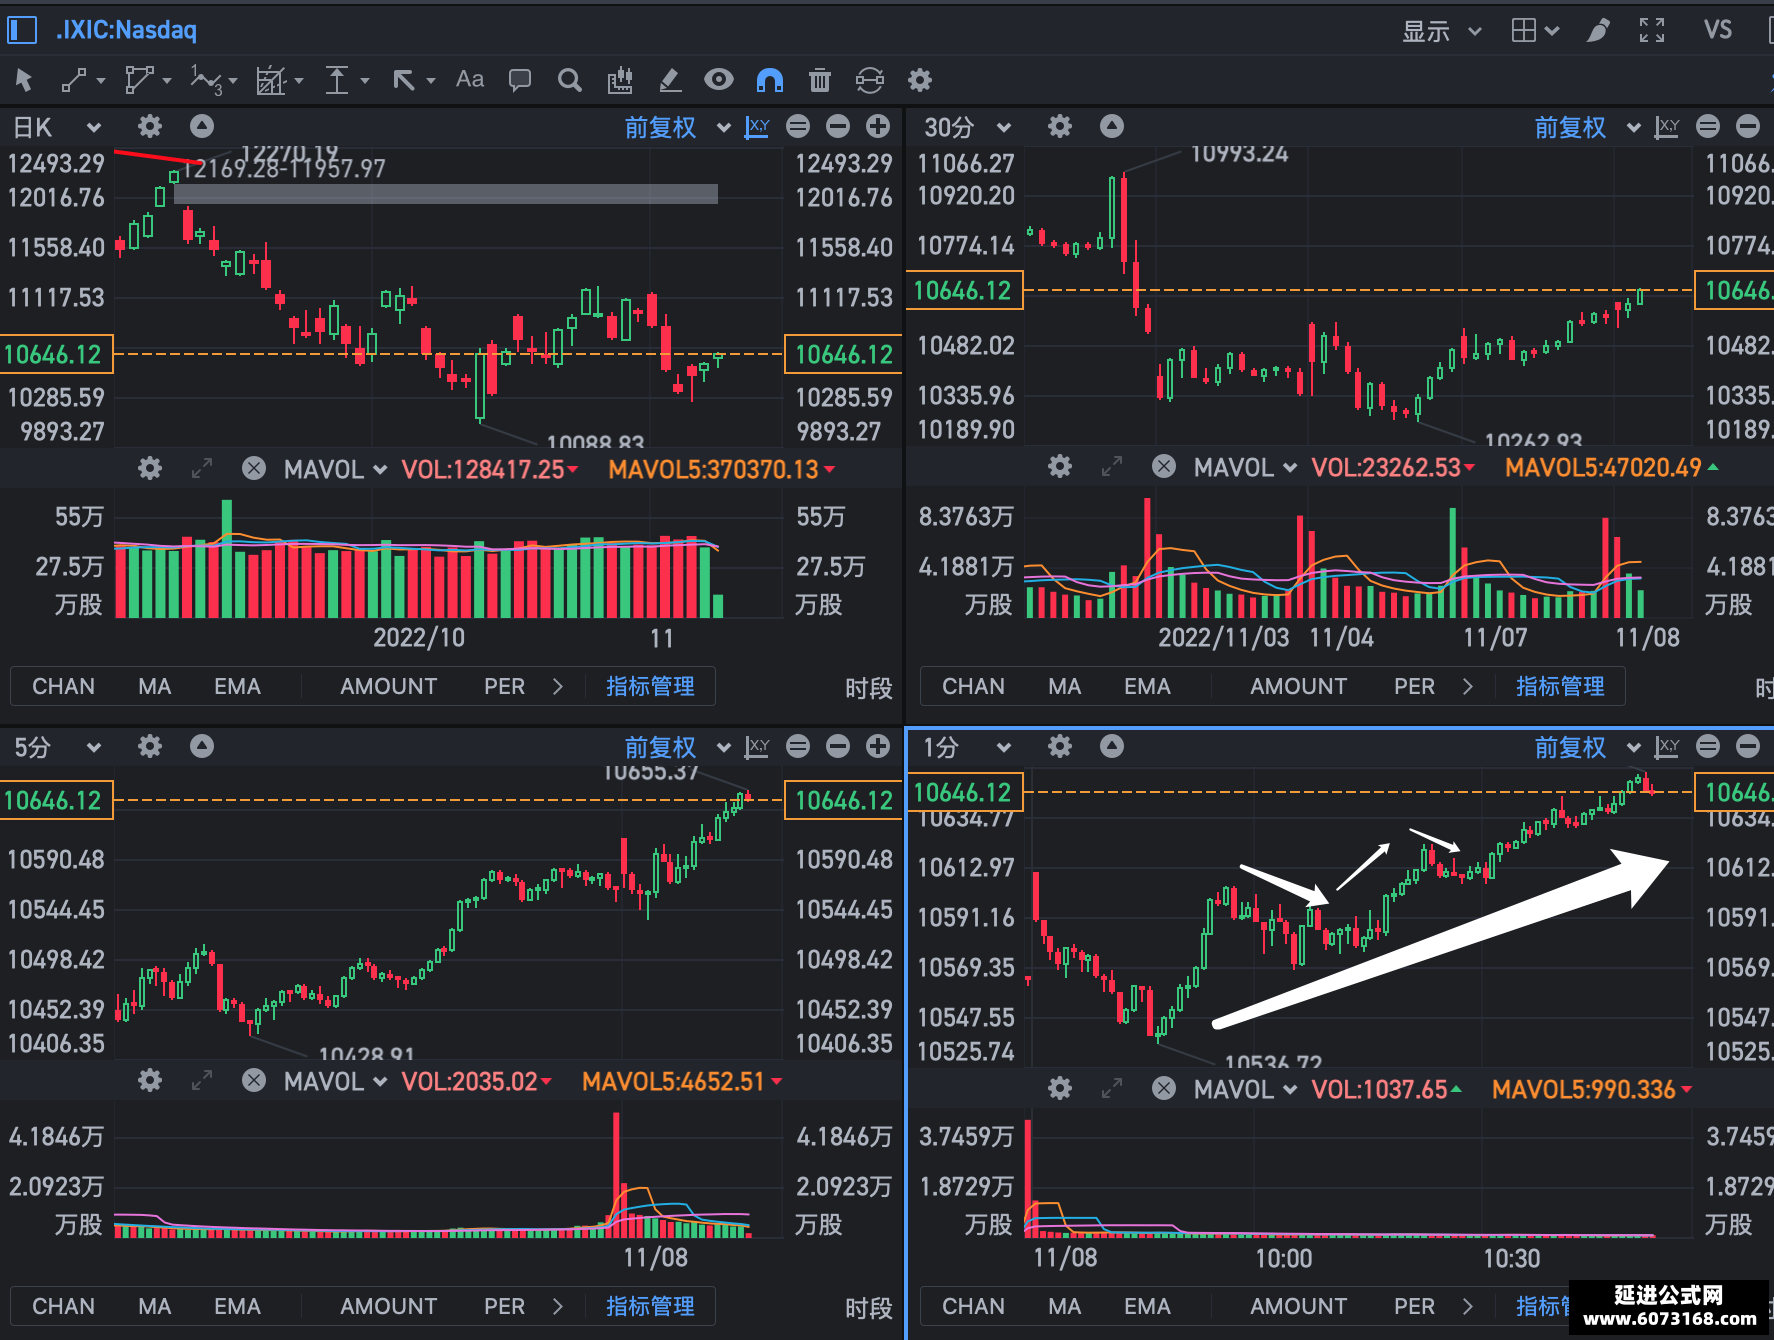Activate the magnet snap tool
This screenshot has width=1774, height=1340.
click(x=770, y=80)
